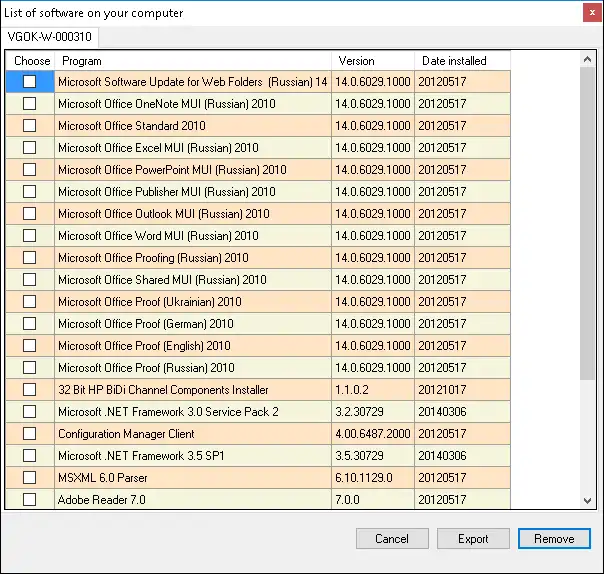The height and width of the screenshot is (574, 604).
Task: Click version '1.1.0.2' cell
Action: point(373,389)
